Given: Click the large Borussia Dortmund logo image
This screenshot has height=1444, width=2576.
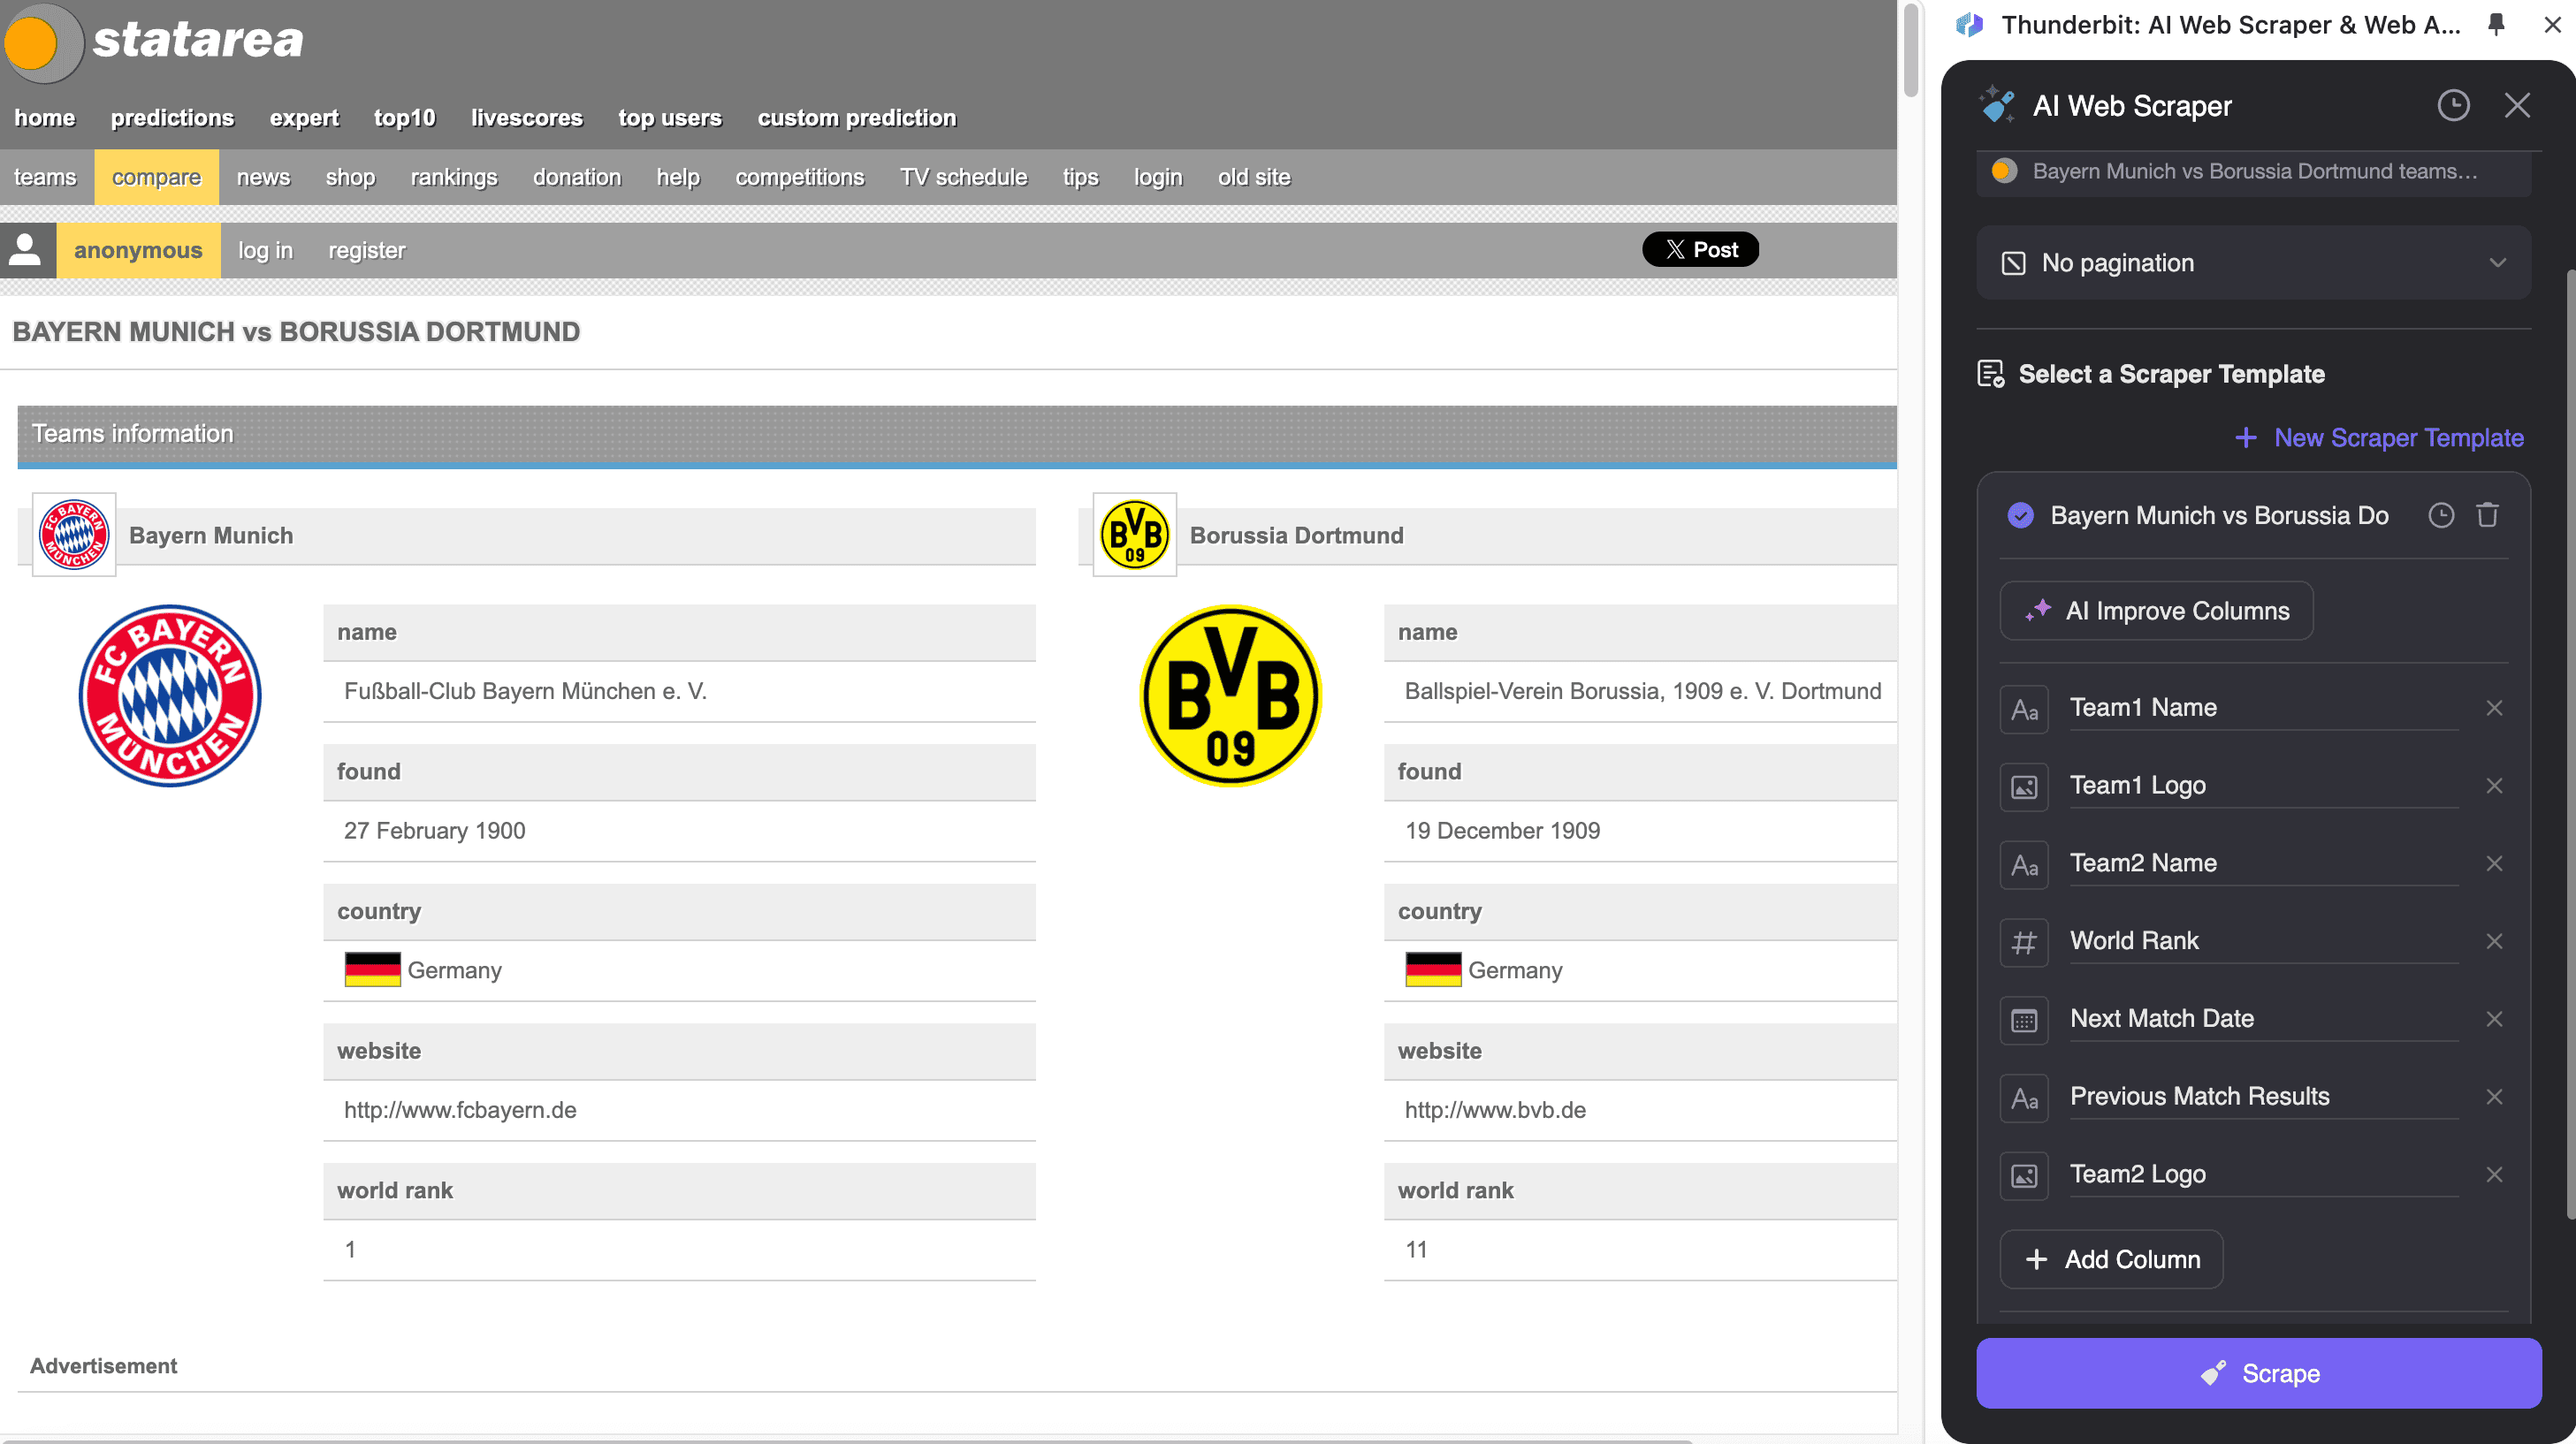Looking at the screenshot, I should tap(1230, 695).
